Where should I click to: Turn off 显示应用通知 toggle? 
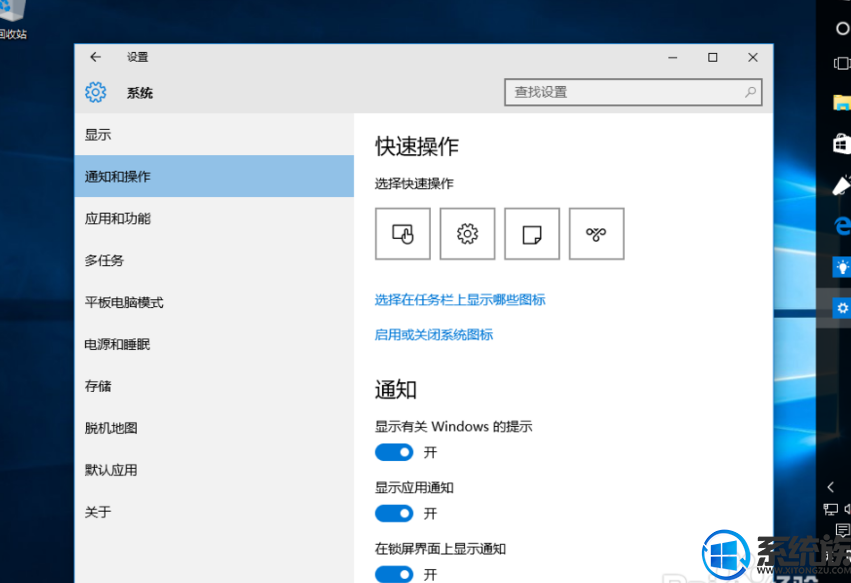[x=394, y=514]
